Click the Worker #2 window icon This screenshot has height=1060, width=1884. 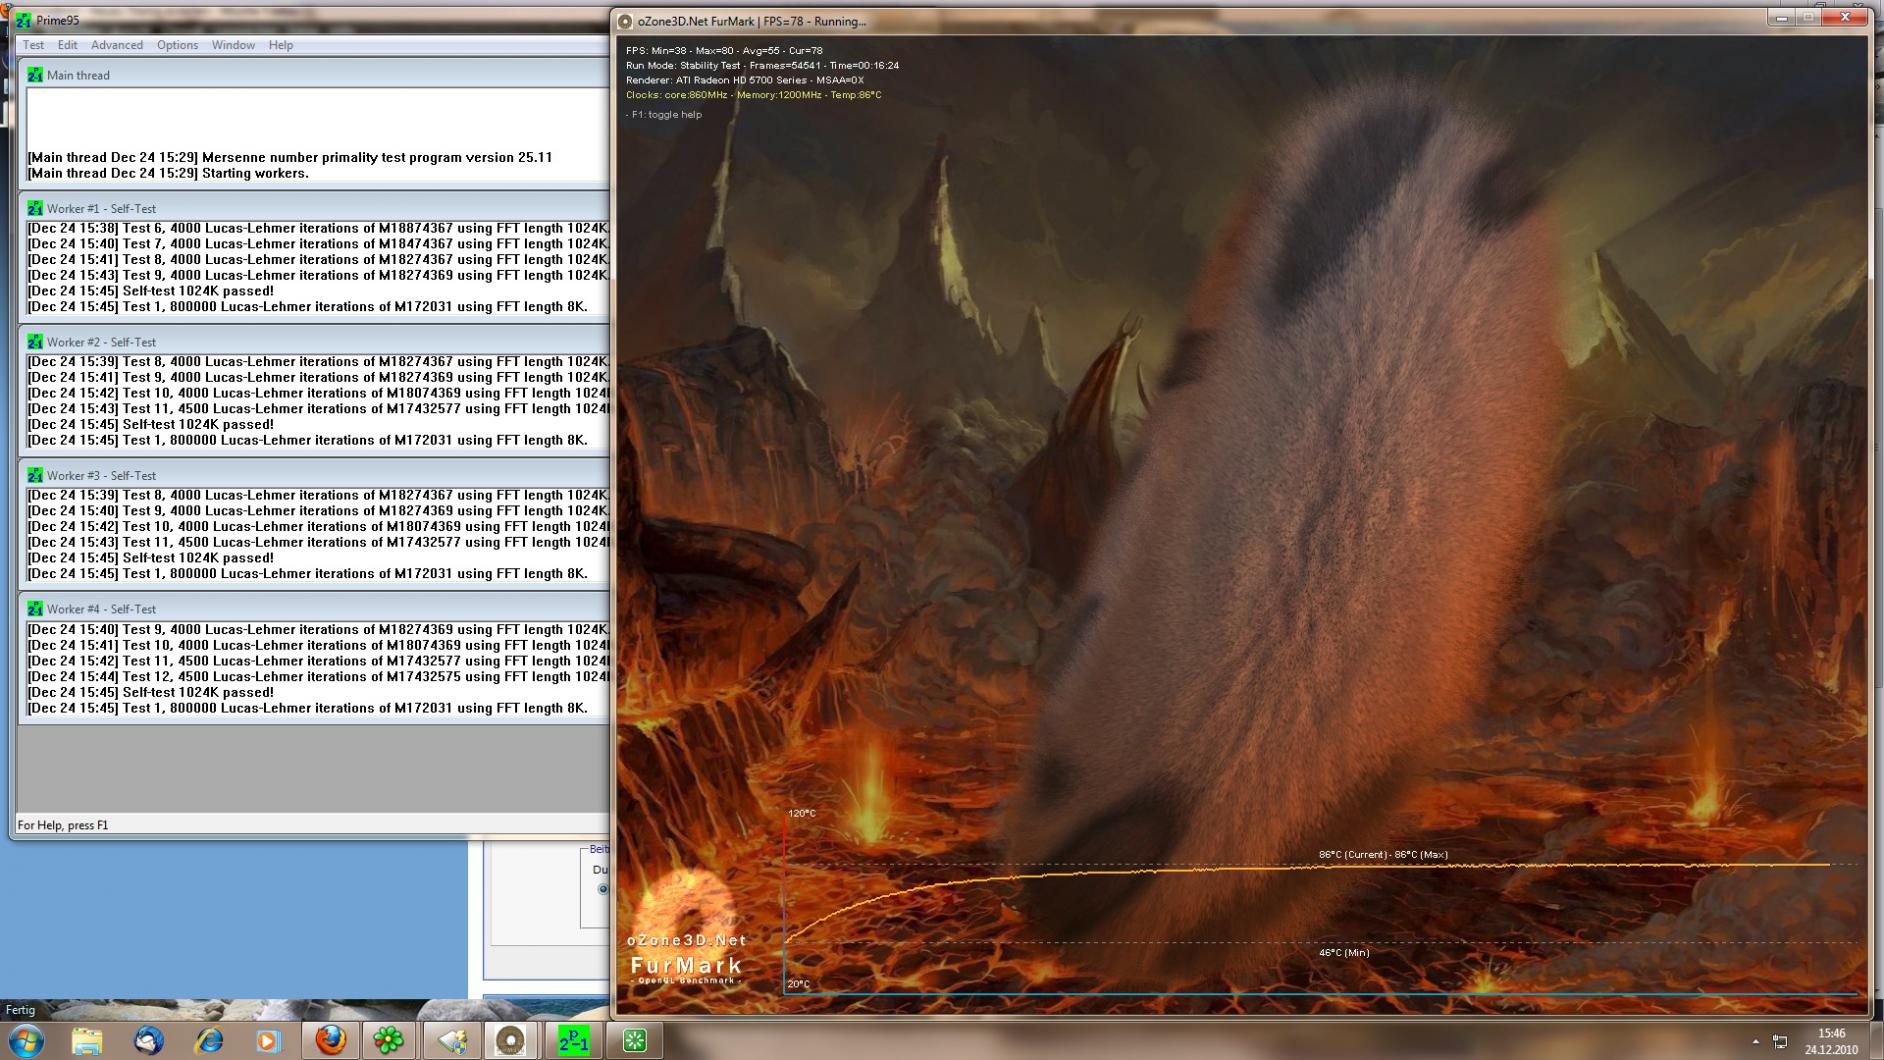(x=35, y=342)
